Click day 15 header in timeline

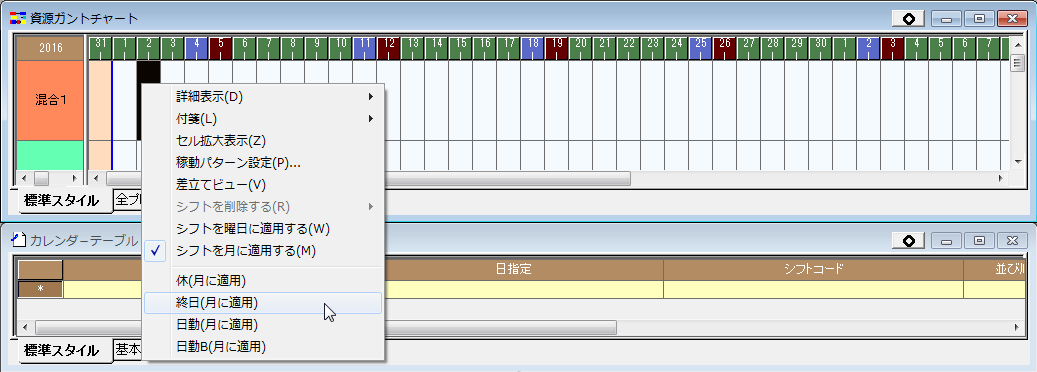[x=460, y=48]
